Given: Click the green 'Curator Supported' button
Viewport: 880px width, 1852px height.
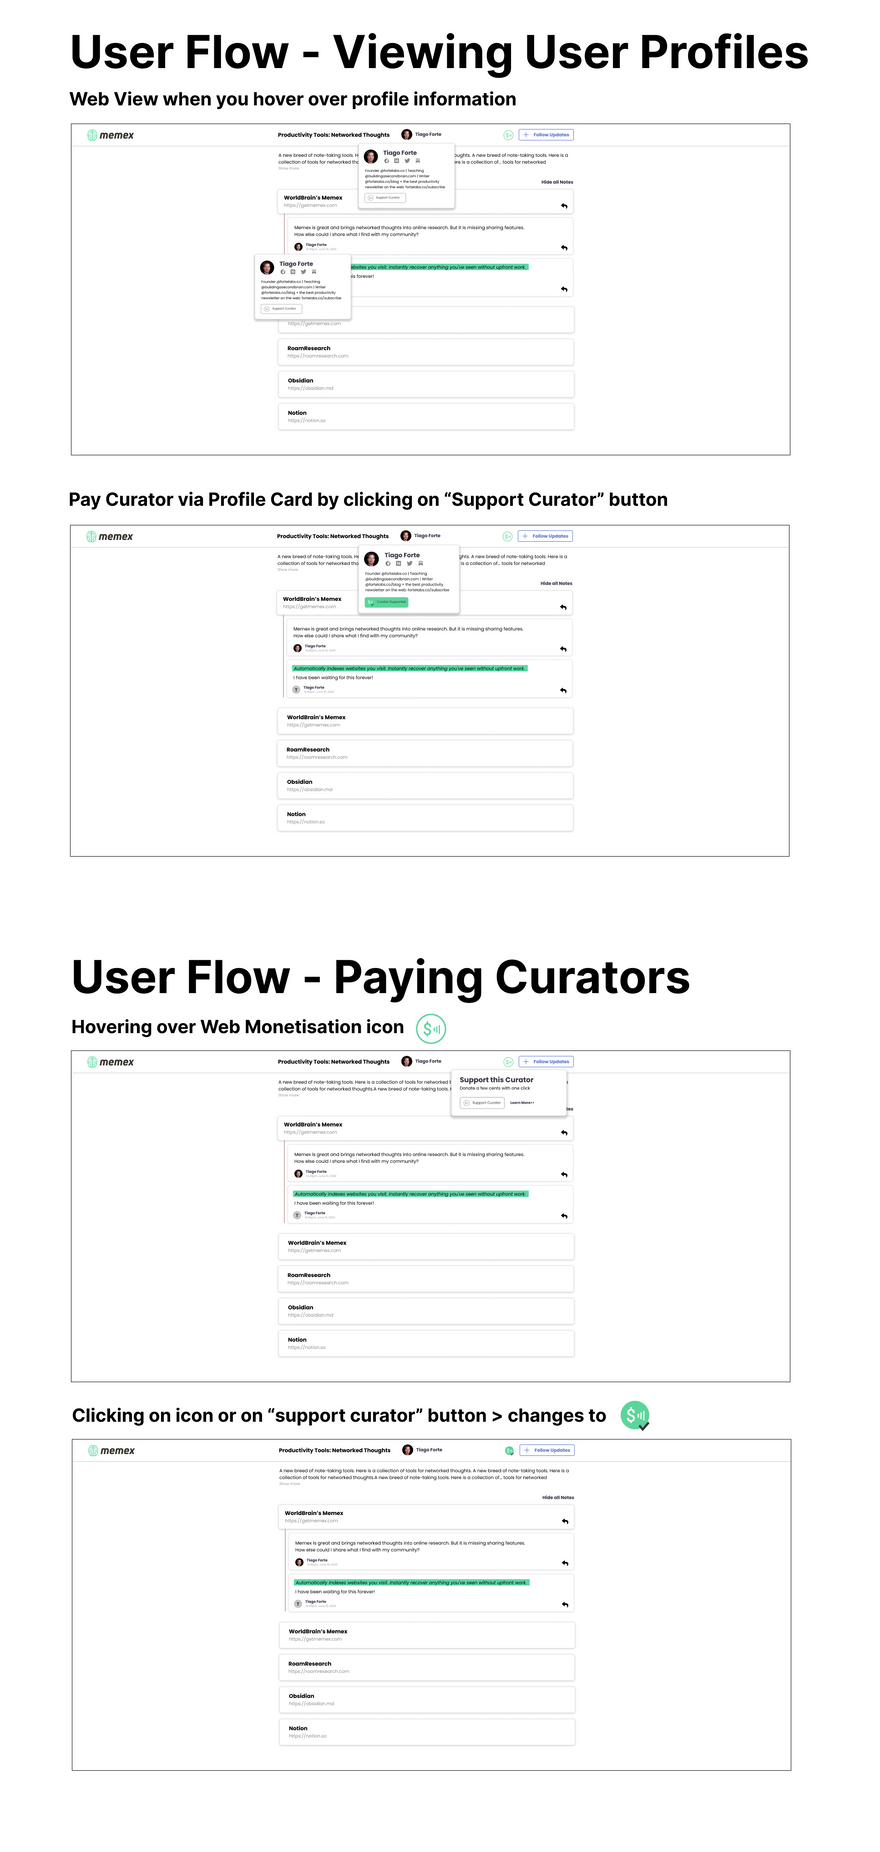Looking at the screenshot, I should point(386,602).
